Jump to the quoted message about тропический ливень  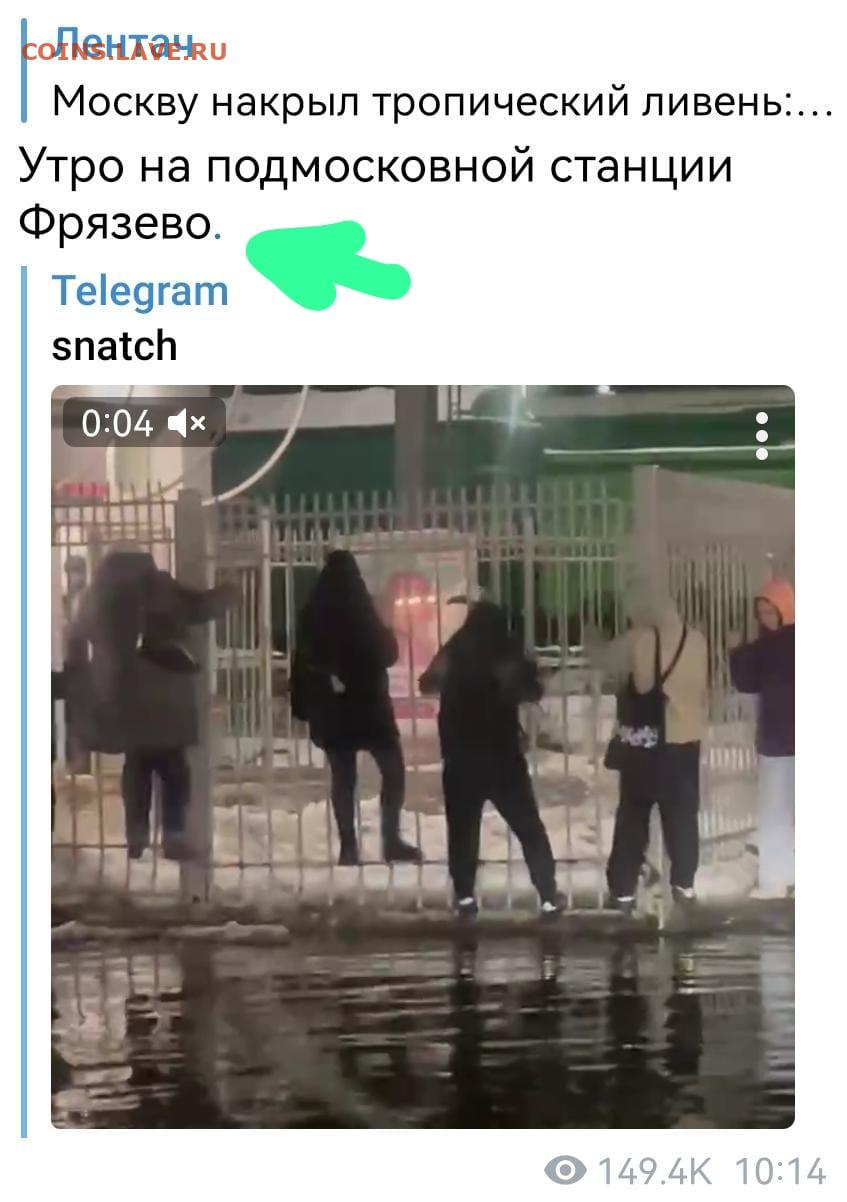(441, 101)
